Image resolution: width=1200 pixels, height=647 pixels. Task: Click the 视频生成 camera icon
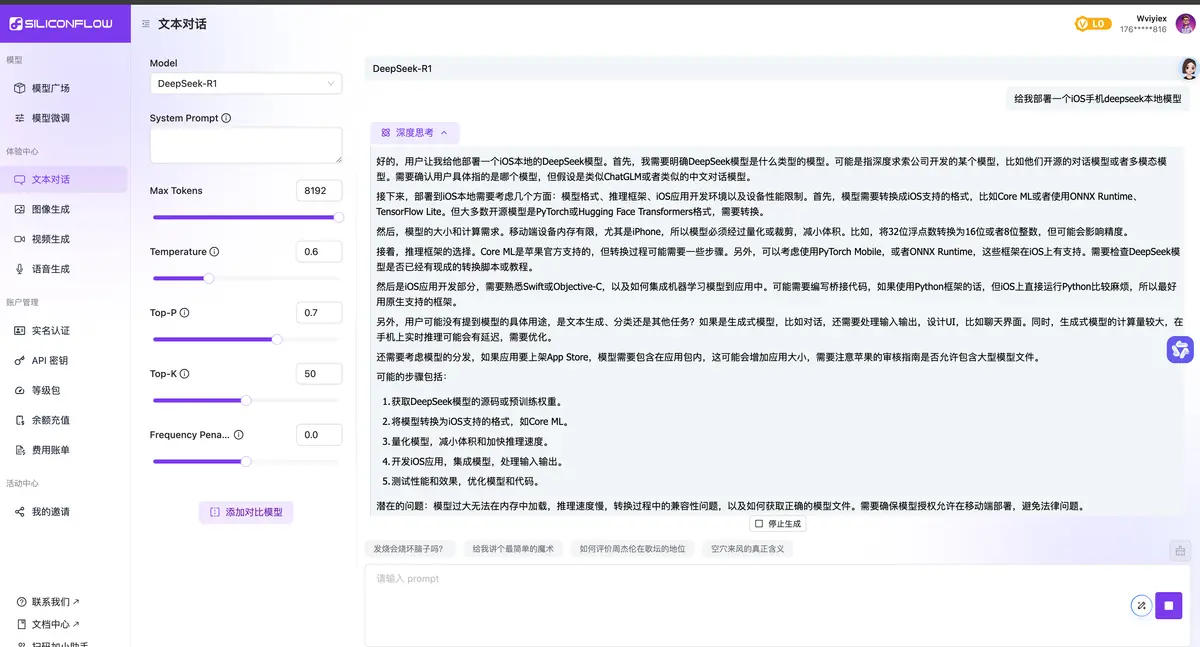(x=20, y=239)
